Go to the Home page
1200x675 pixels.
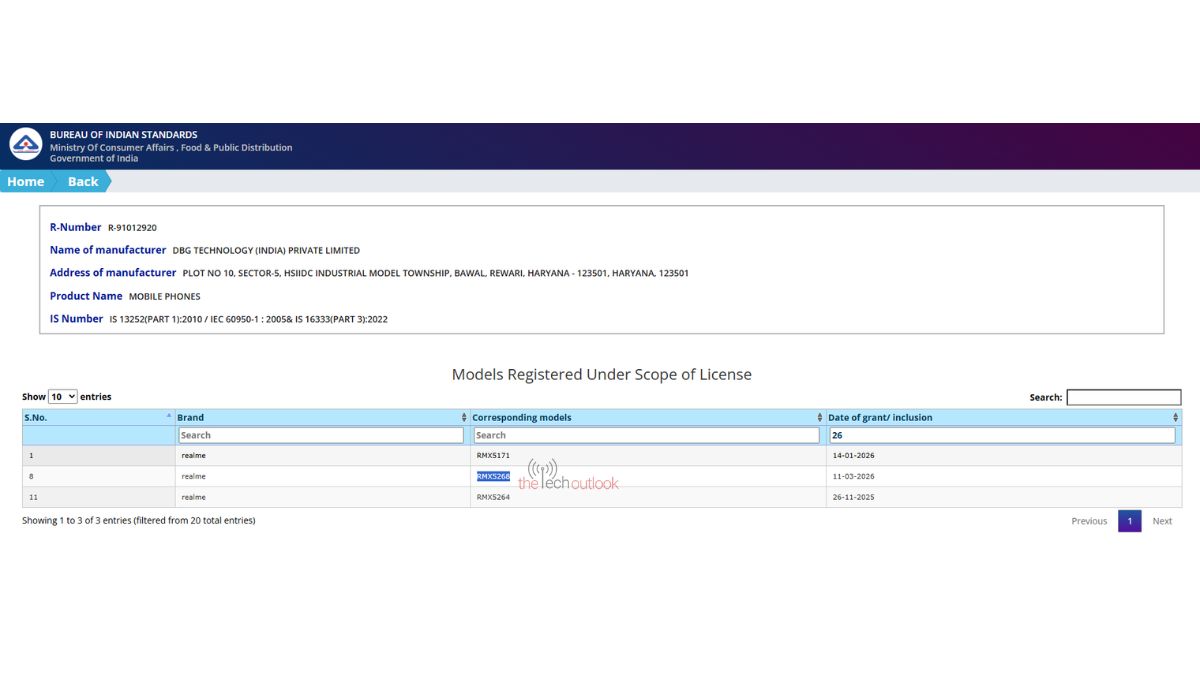pyautogui.click(x=25, y=181)
